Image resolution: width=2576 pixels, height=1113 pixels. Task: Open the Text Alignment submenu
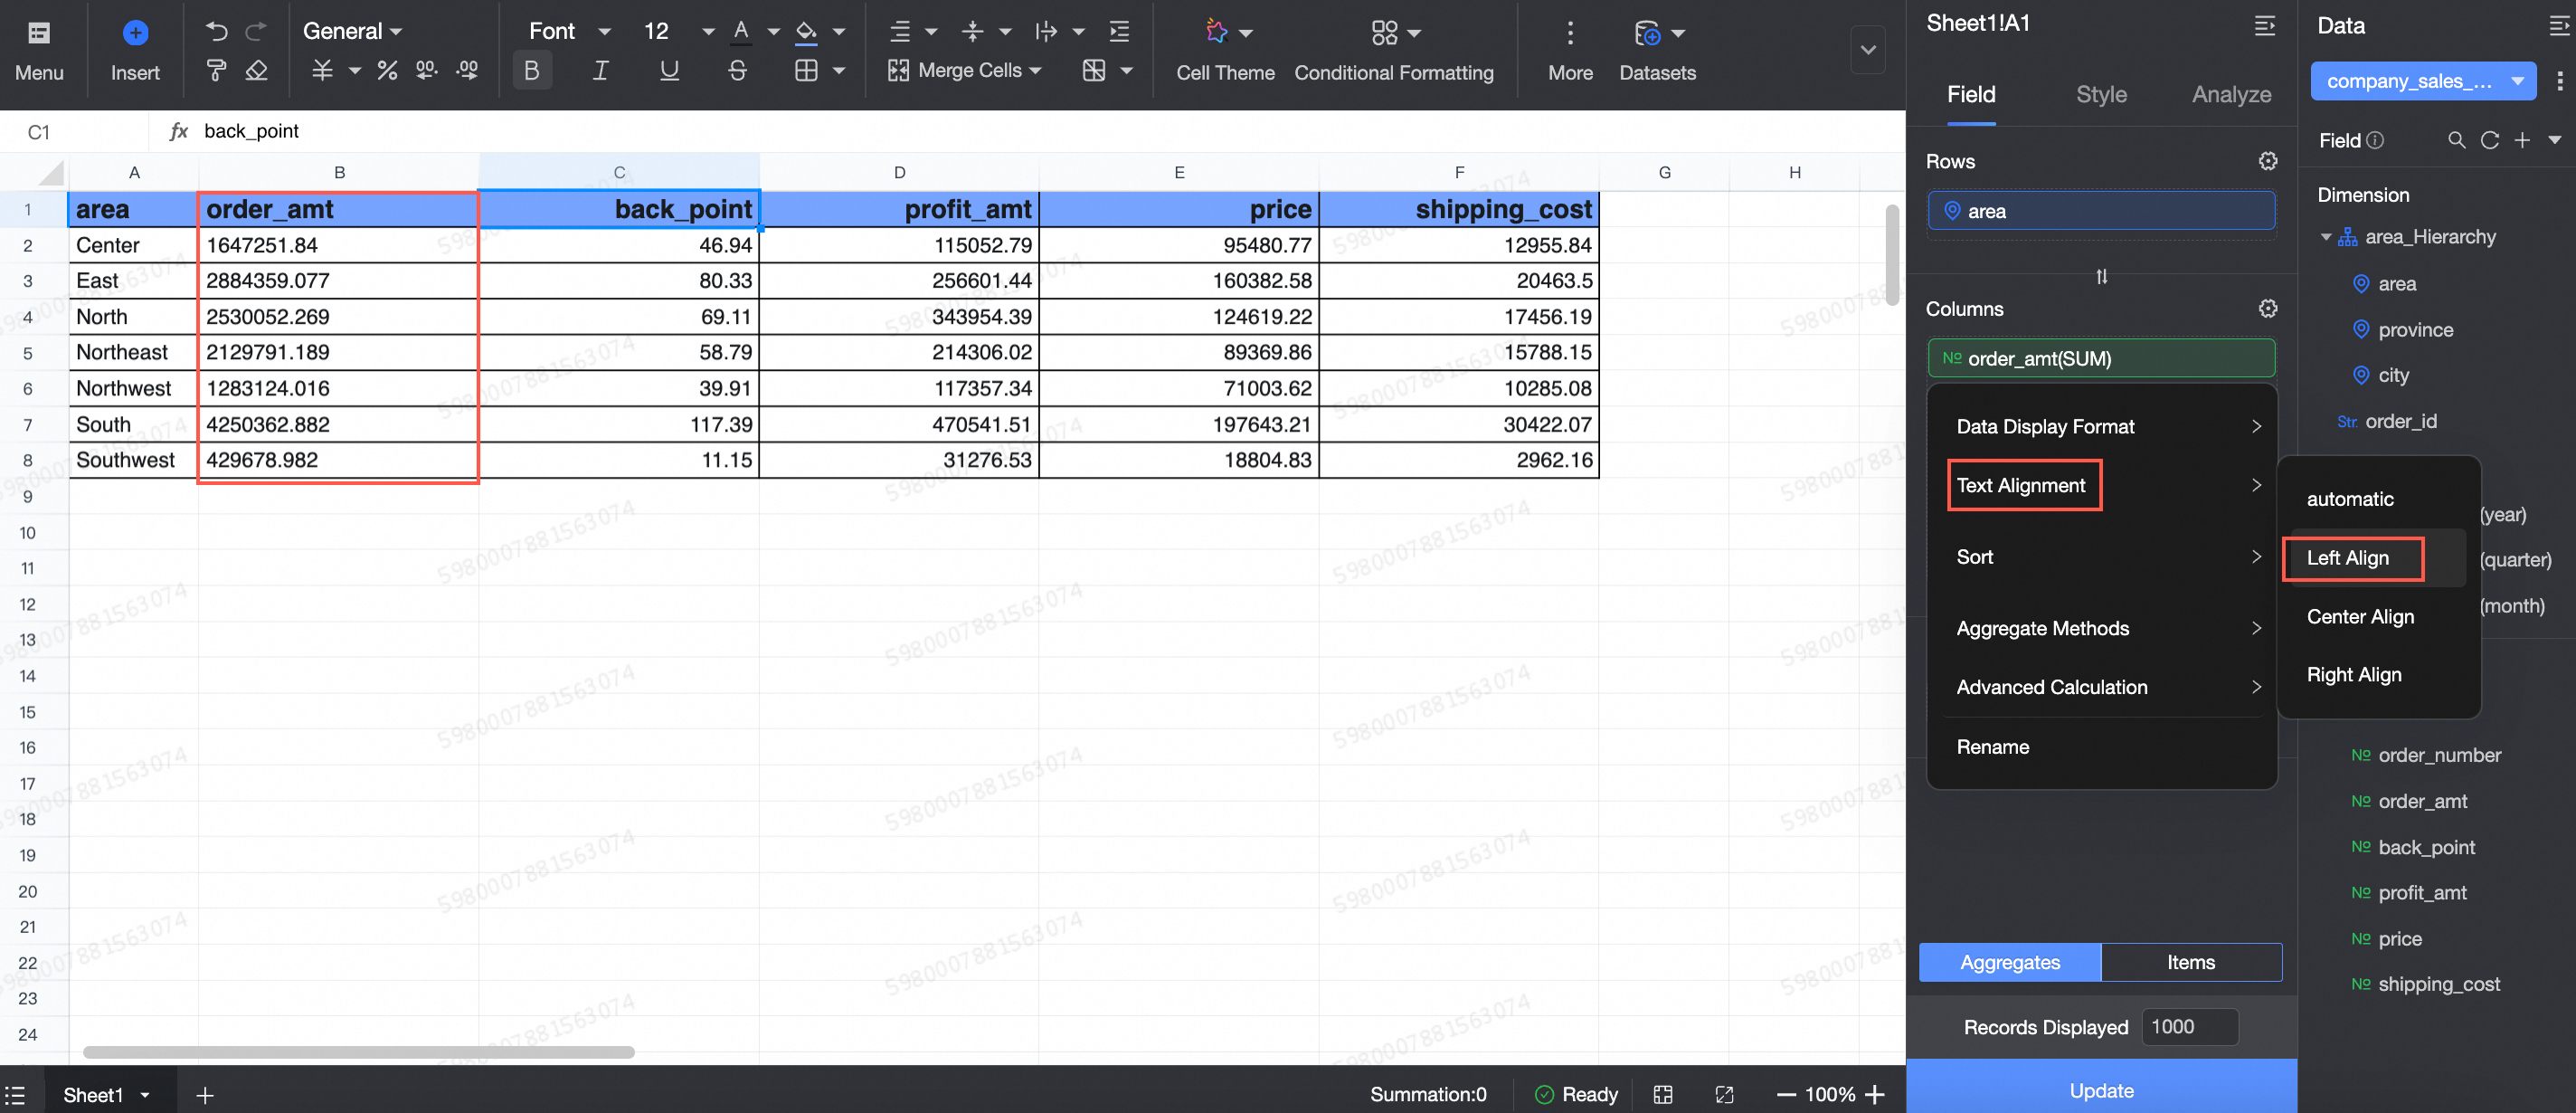tap(2101, 486)
